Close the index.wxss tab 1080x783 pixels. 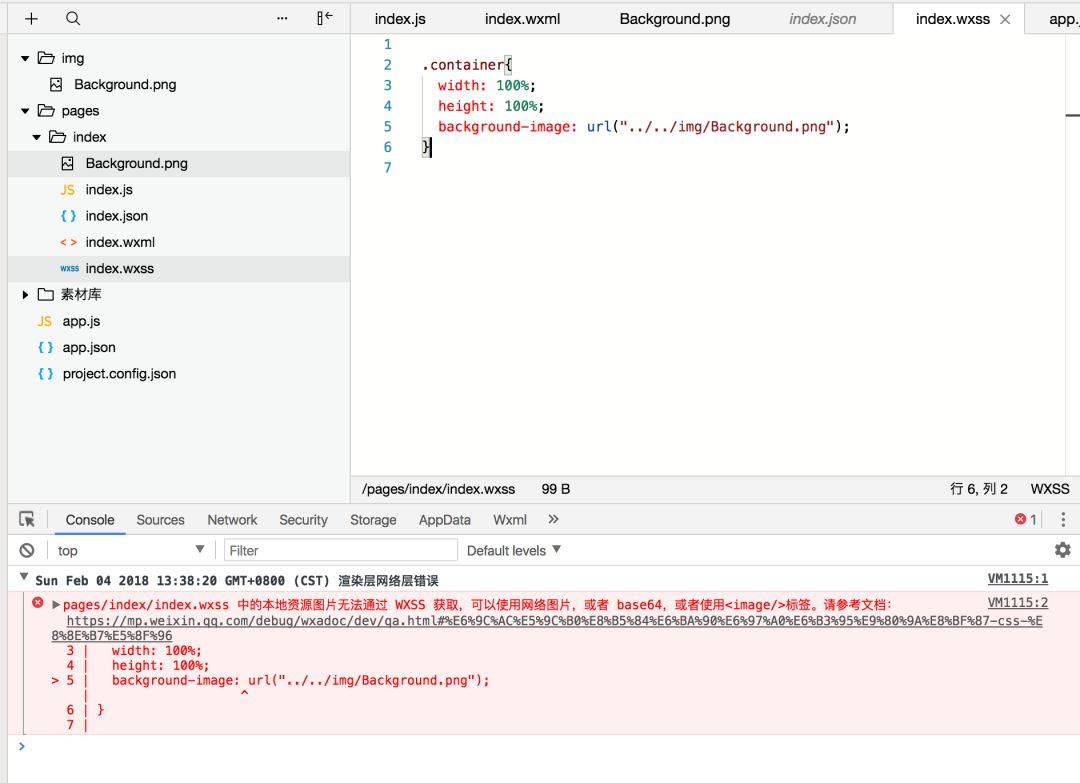coord(1005,19)
